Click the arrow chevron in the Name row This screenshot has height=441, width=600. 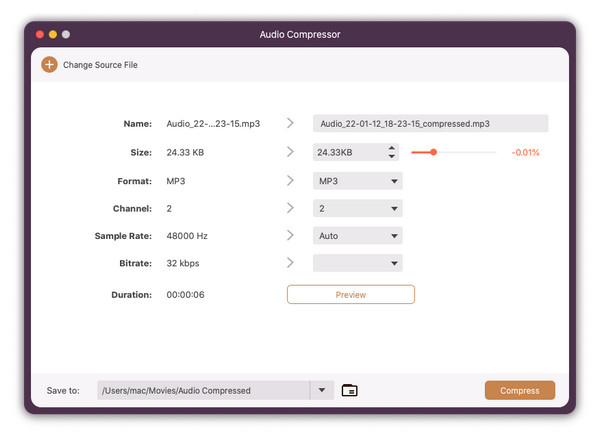click(290, 123)
